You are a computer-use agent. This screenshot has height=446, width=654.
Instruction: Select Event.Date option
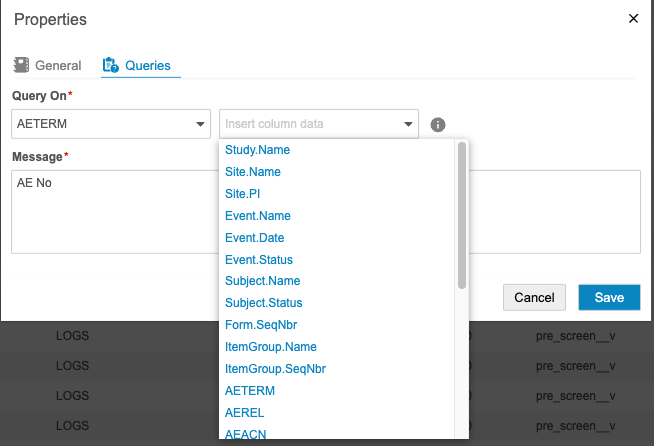[255, 238]
